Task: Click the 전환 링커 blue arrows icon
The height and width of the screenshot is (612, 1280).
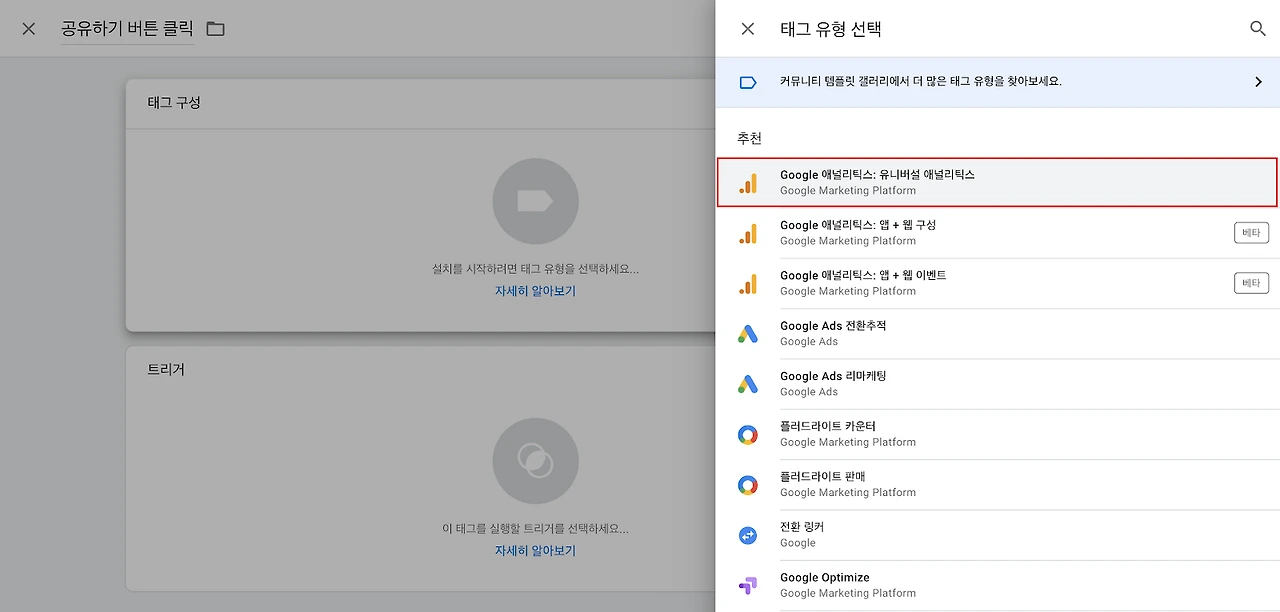Action: pyautogui.click(x=748, y=536)
